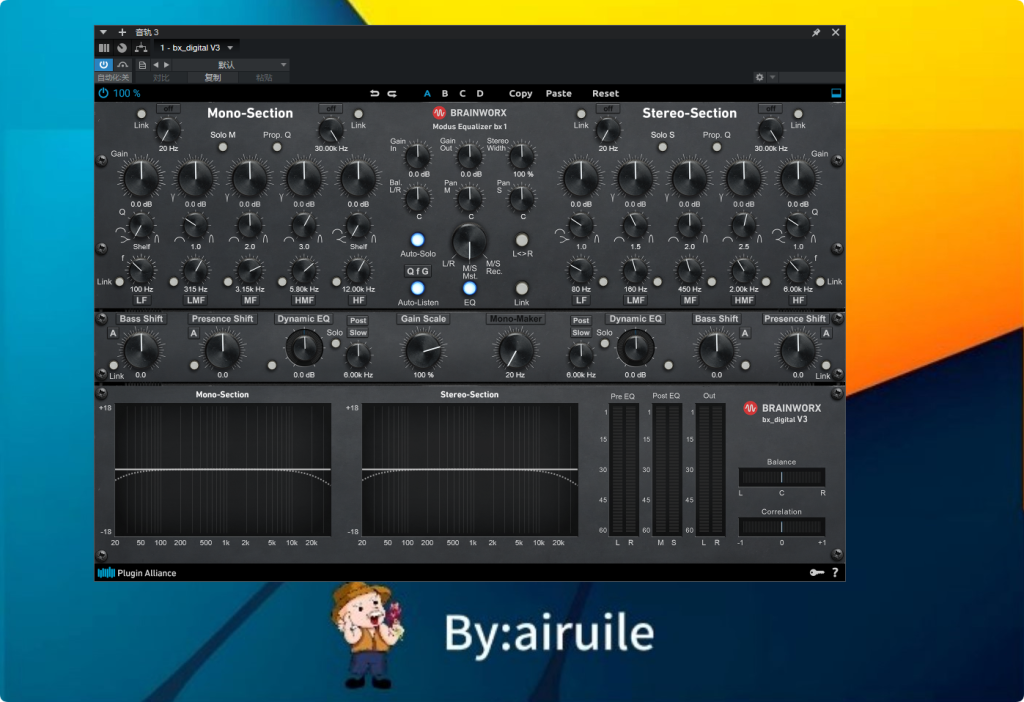
Task: Click the host blue power bypass button
Action: (x=103, y=65)
